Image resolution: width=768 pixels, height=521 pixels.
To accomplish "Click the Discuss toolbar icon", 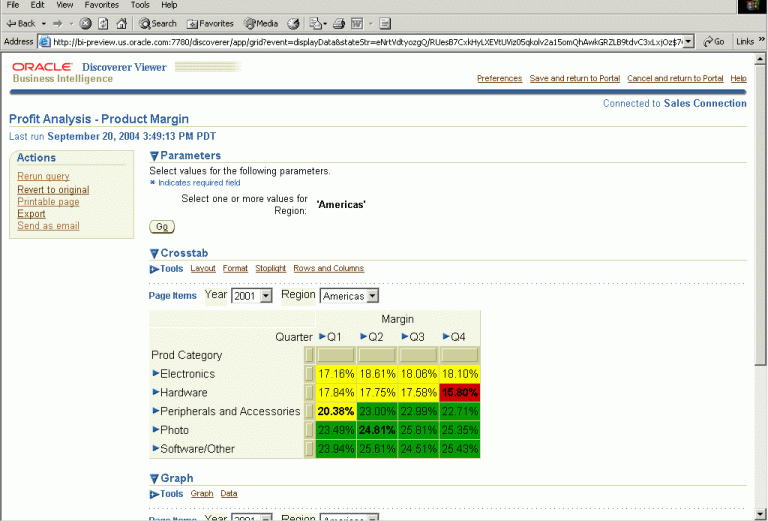I will point(385,24).
